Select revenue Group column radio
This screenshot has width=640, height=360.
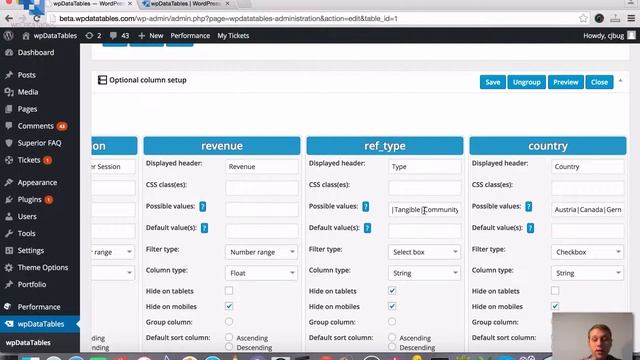click(229, 322)
